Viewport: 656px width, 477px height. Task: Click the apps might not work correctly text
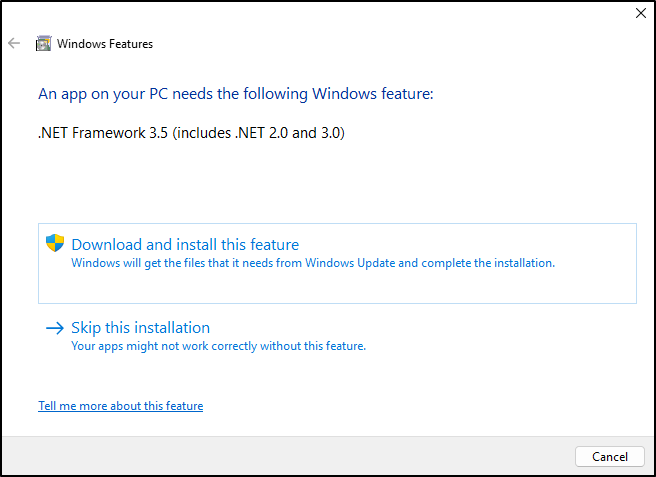pyautogui.click(x=218, y=346)
